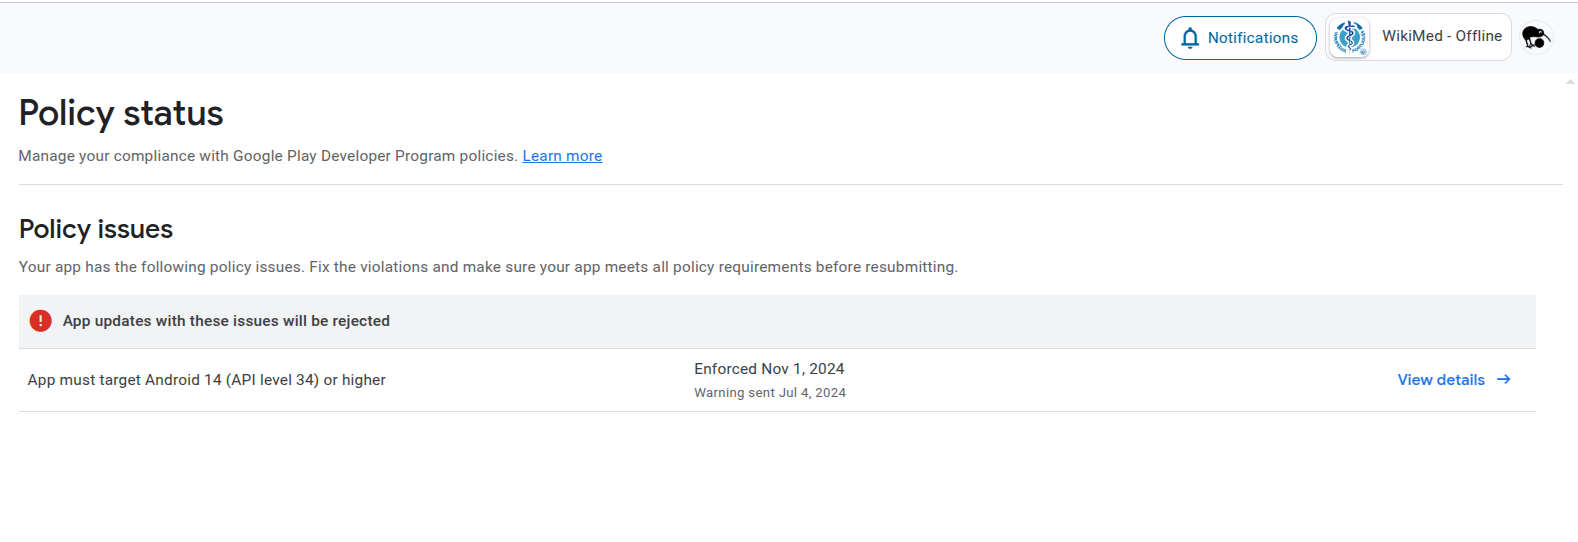Click the 'Your app has the following' paragraph
This screenshot has width=1578, height=542.
[488, 267]
